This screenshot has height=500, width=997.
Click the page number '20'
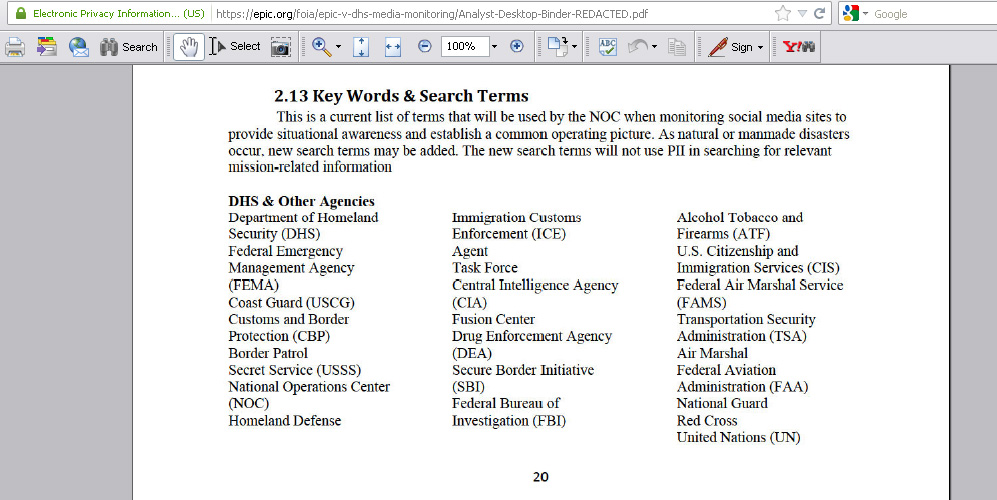(540, 477)
